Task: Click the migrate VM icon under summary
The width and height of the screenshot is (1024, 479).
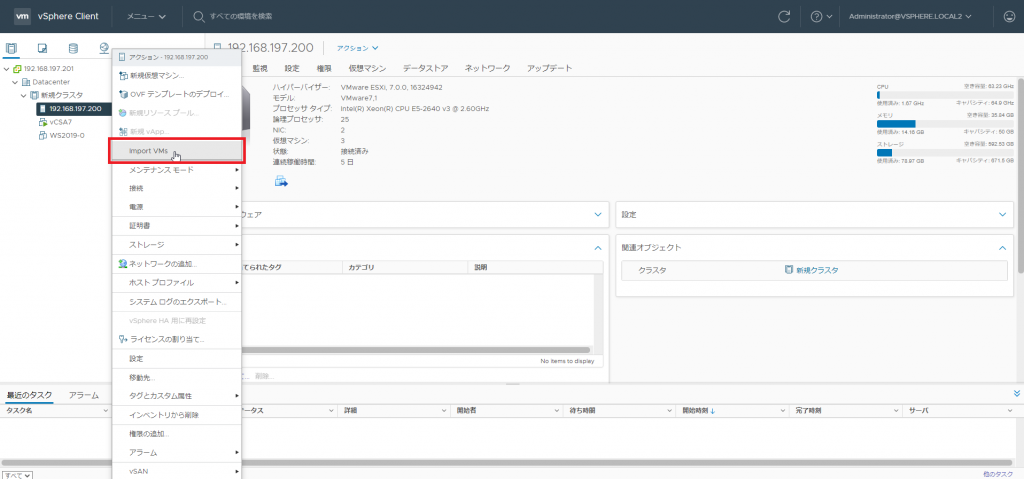Action: (x=281, y=181)
